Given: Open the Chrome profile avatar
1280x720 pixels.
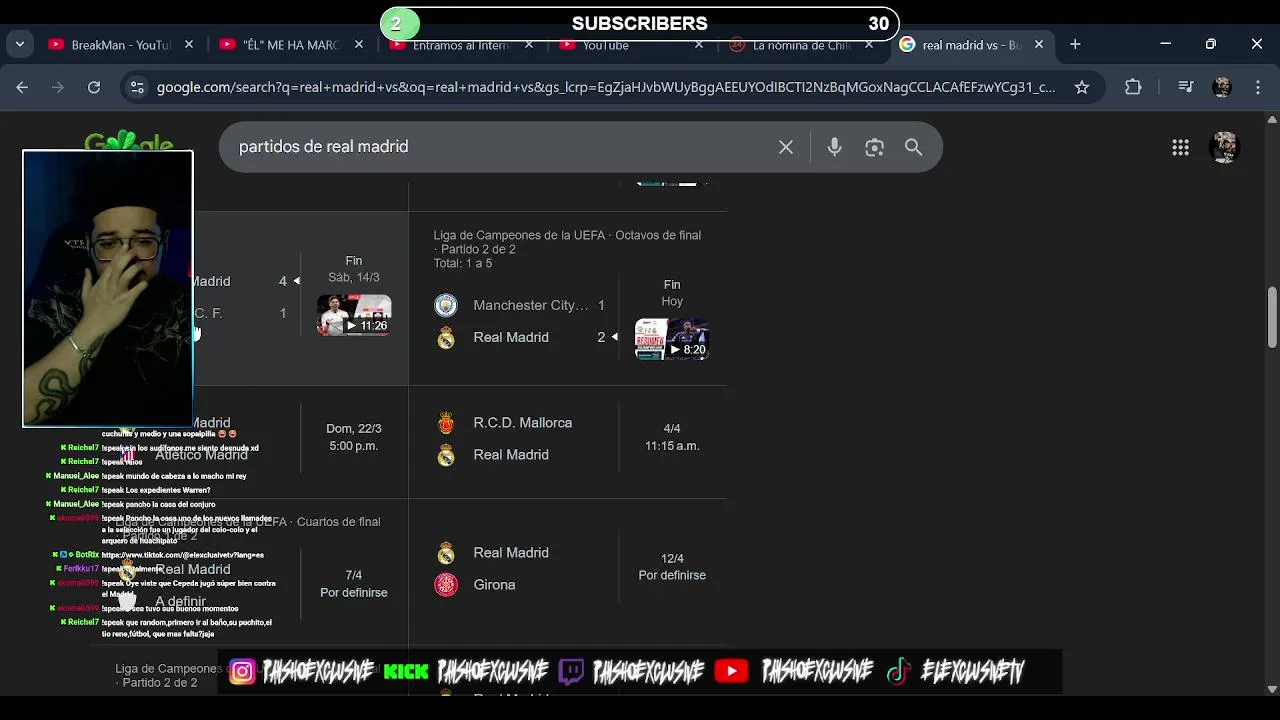Looking at the screenshot, I should coord(1222,87).
